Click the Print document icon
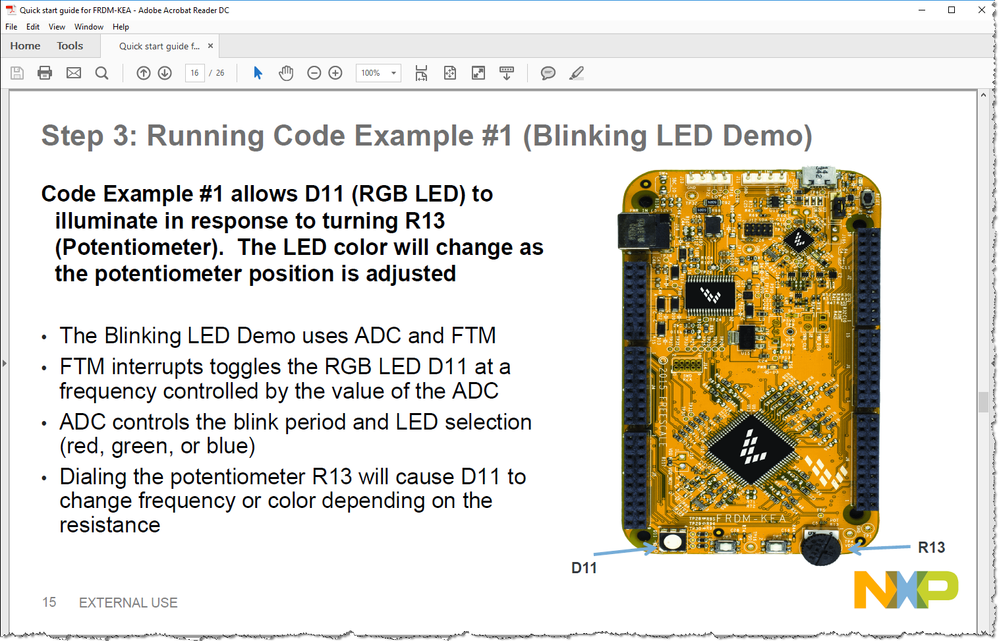 click(x=44, y=72)
